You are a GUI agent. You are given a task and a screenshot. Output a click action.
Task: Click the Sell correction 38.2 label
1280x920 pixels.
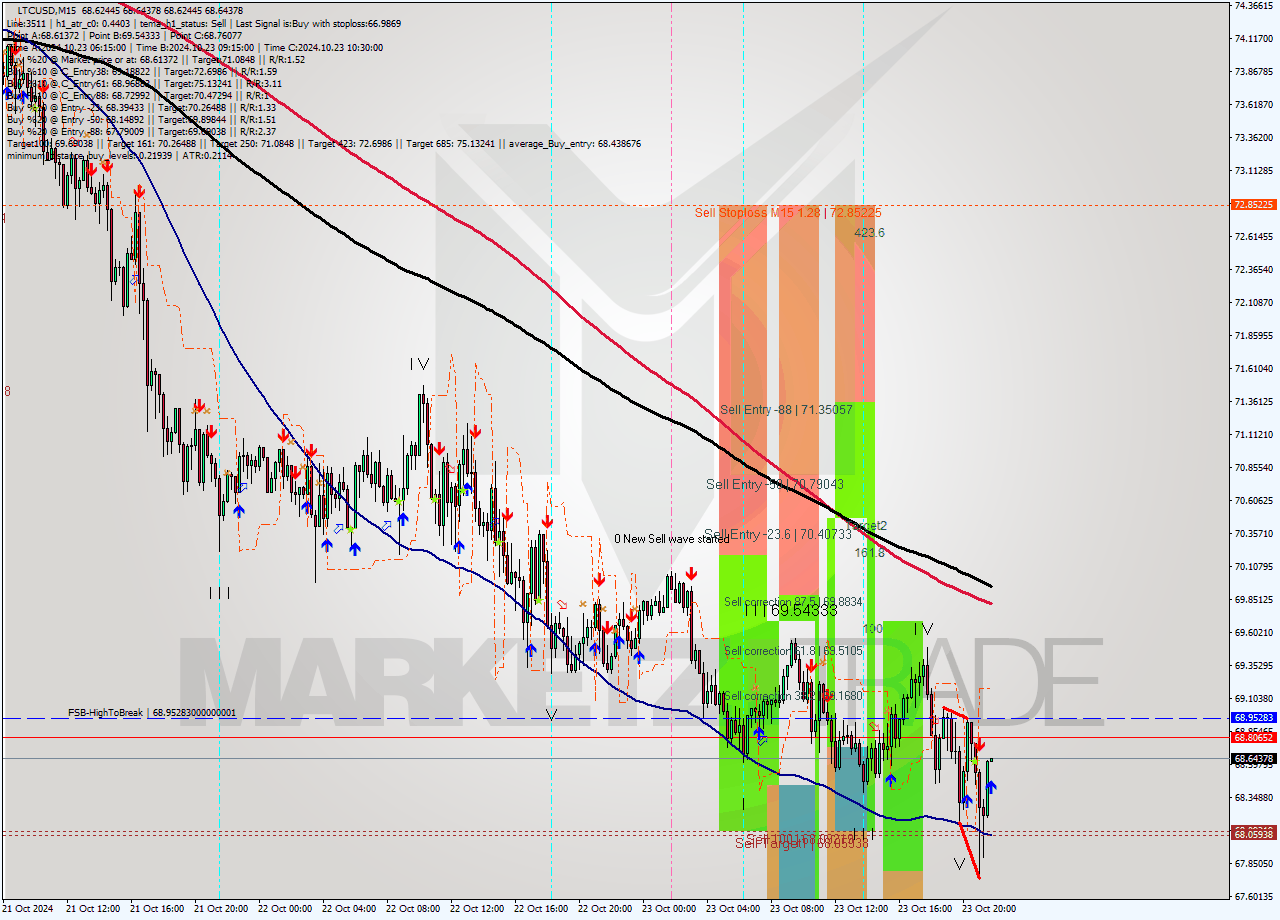coord(793,696)
